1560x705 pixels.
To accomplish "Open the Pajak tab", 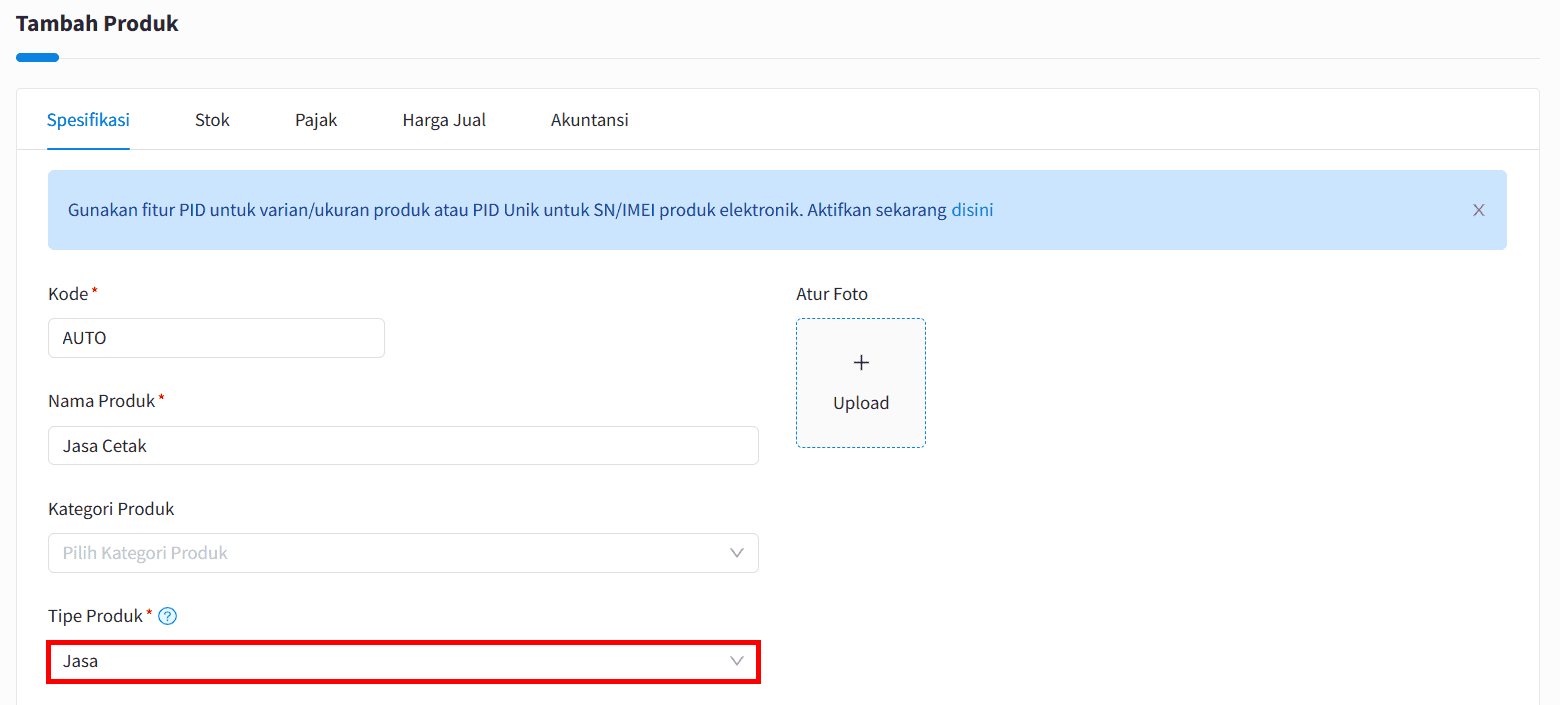I will tap(316, 120).
